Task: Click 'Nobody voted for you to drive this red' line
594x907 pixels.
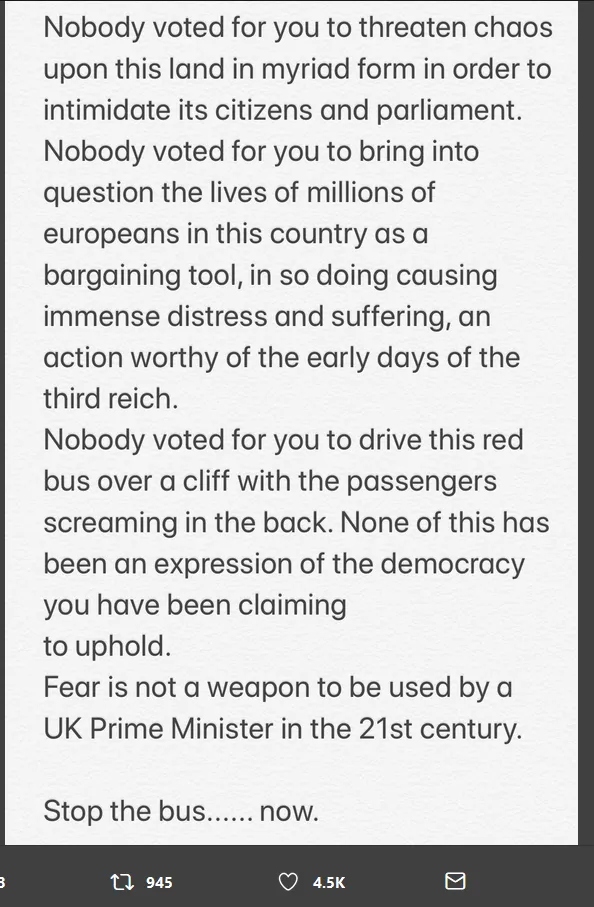Action: click(x=283, y=440)
